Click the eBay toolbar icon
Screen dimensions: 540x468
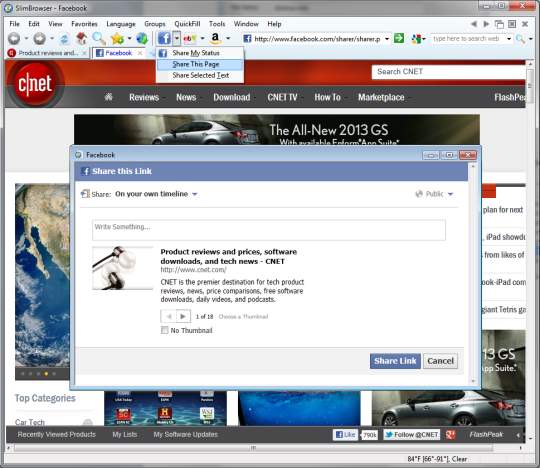(190, 38)
